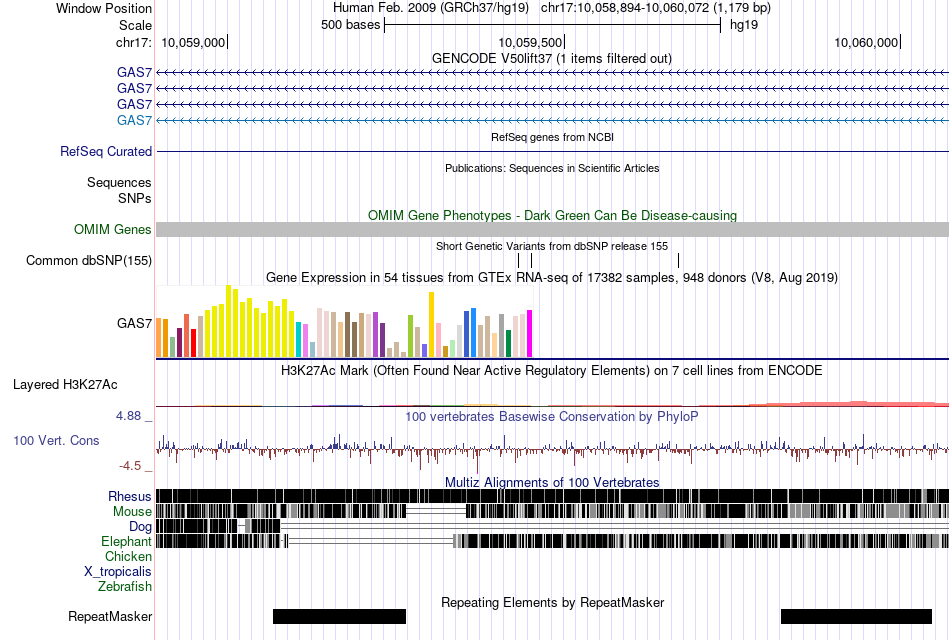
Task: Click the Mouse alignment block row
Action: tap(553, 511)
